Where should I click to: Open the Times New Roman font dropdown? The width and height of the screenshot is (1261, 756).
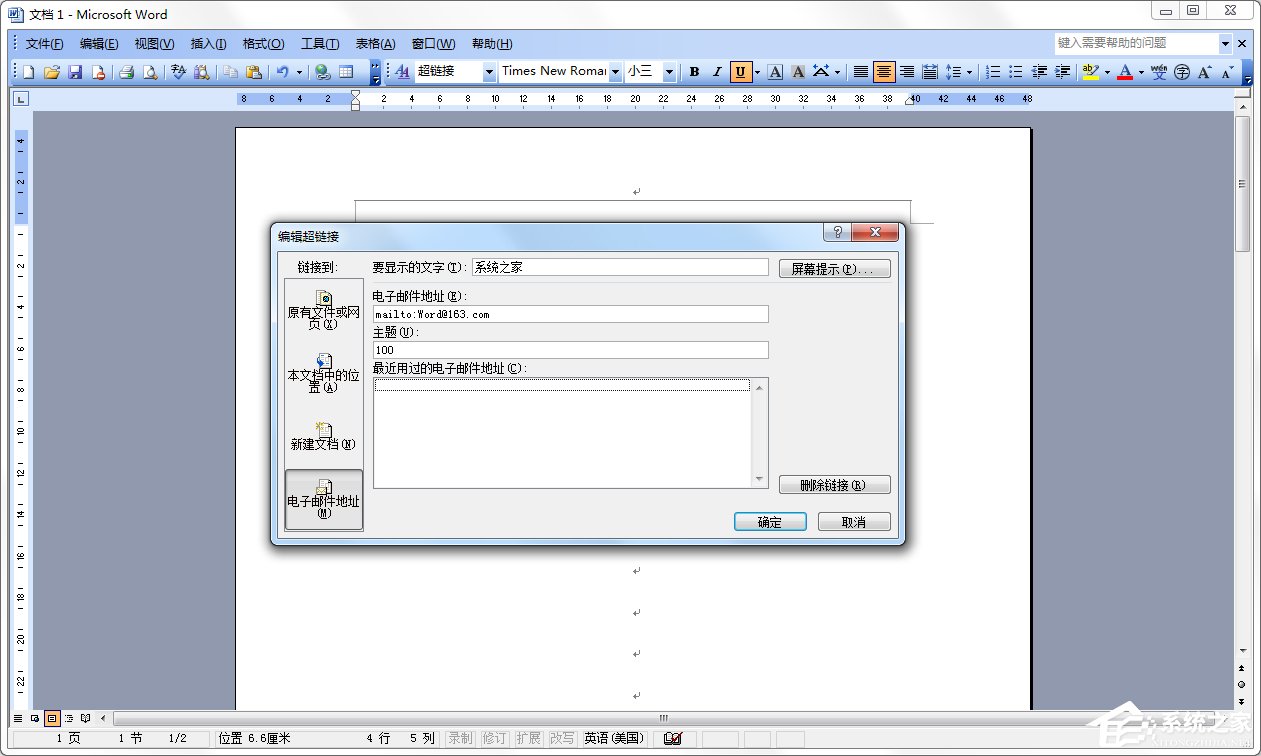[615, 71]
